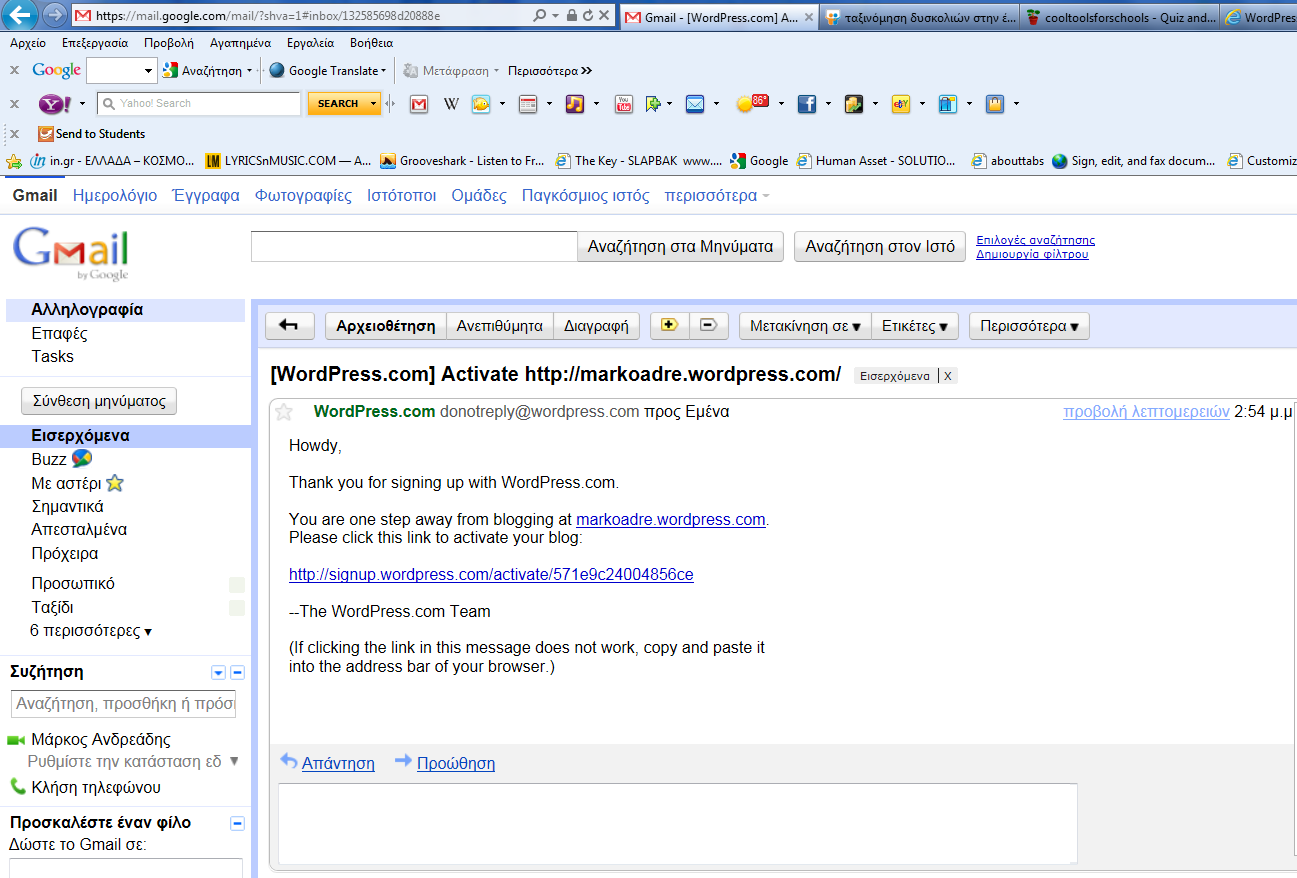Screen dimensions: 1297x878
Task: Open the Αγαπημένα menu
Action: [240, 43]
